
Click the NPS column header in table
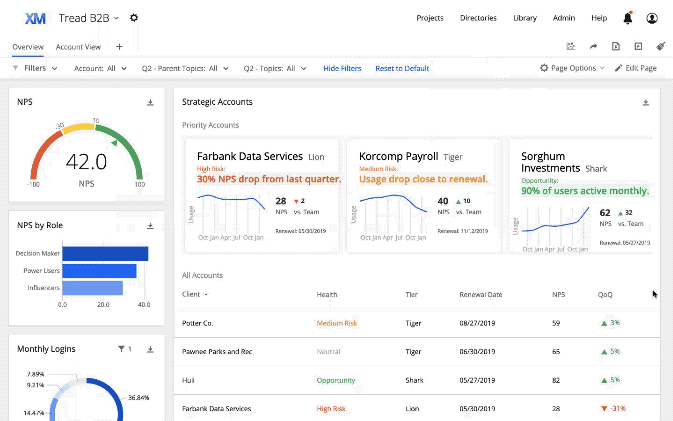[558, 294]
